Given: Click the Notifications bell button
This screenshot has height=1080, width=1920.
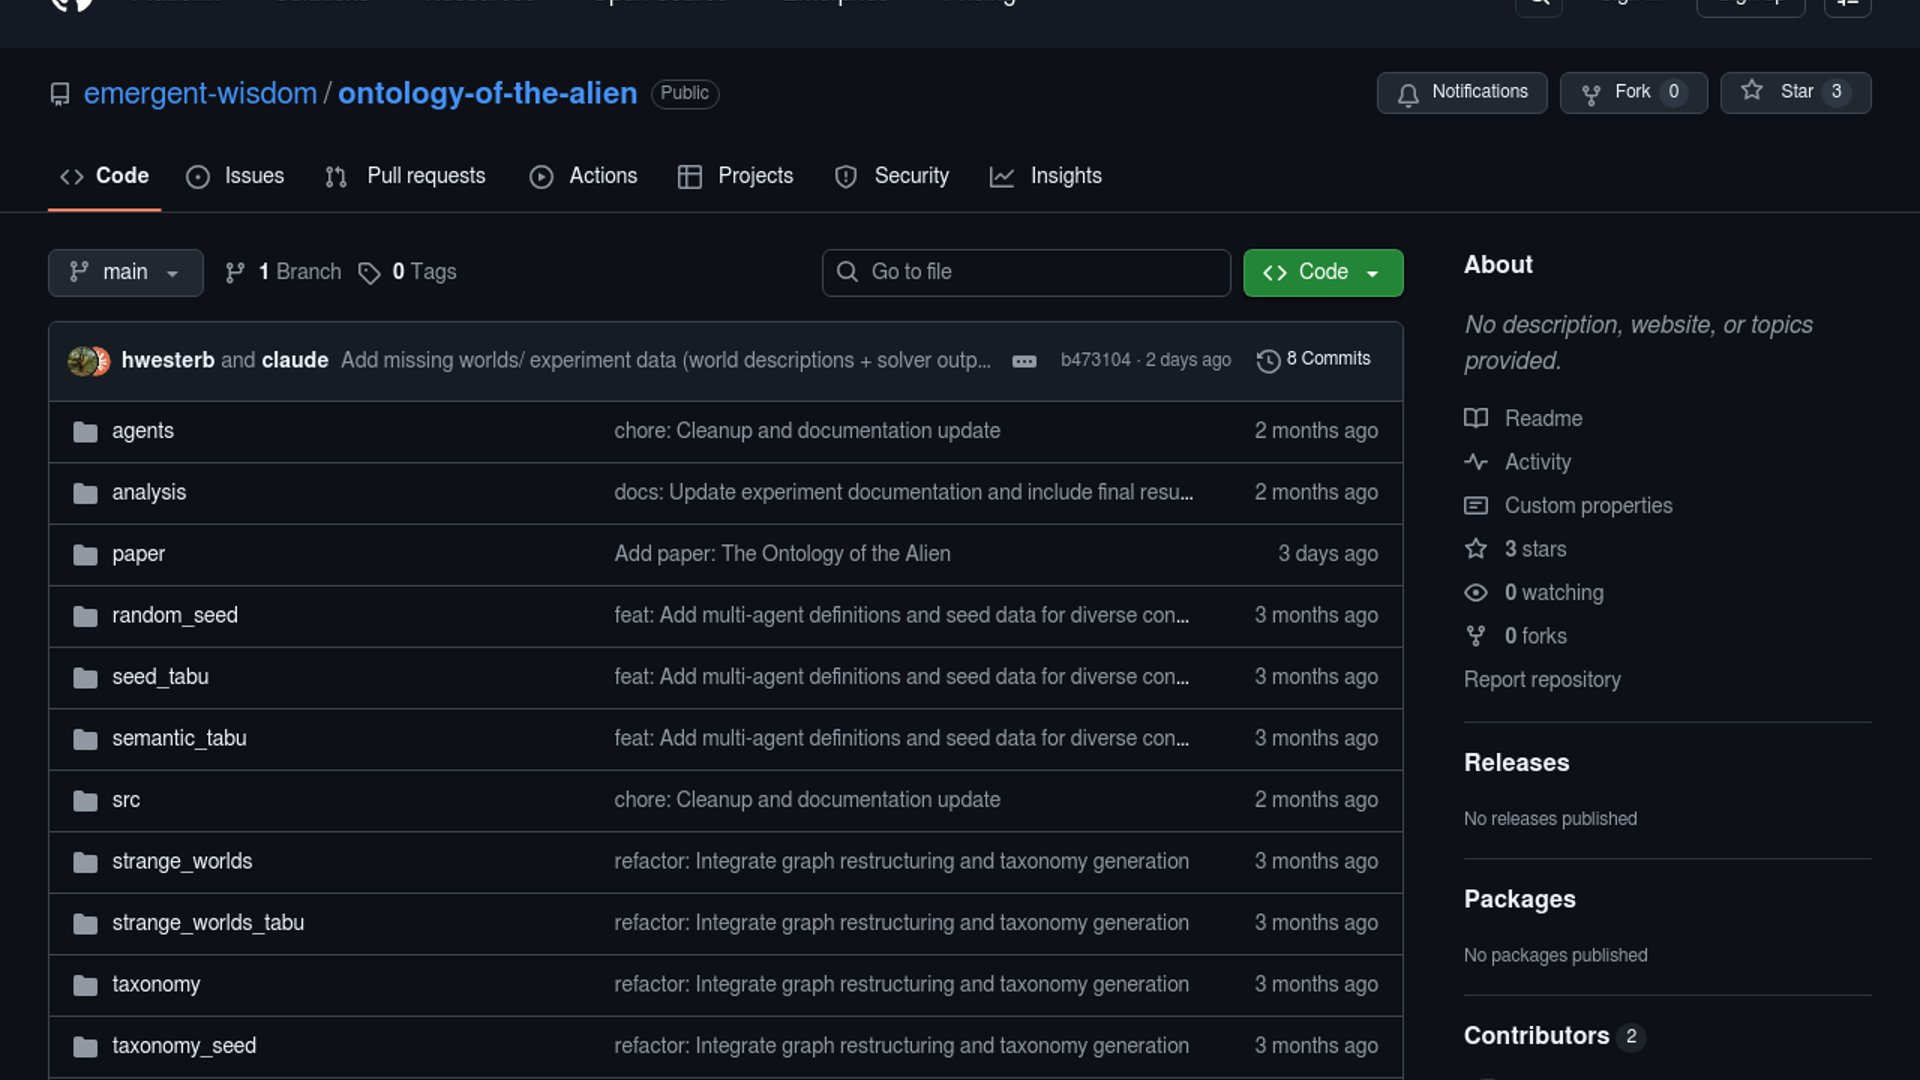Looking at the screenshot, I should (1461, 92).
